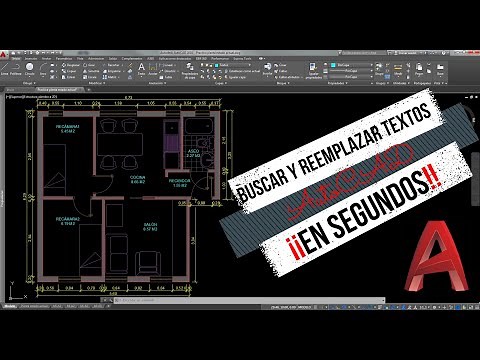Choose the Copiar modify command
The width and height of the screenshot is (480, 360).
[70, 71]
